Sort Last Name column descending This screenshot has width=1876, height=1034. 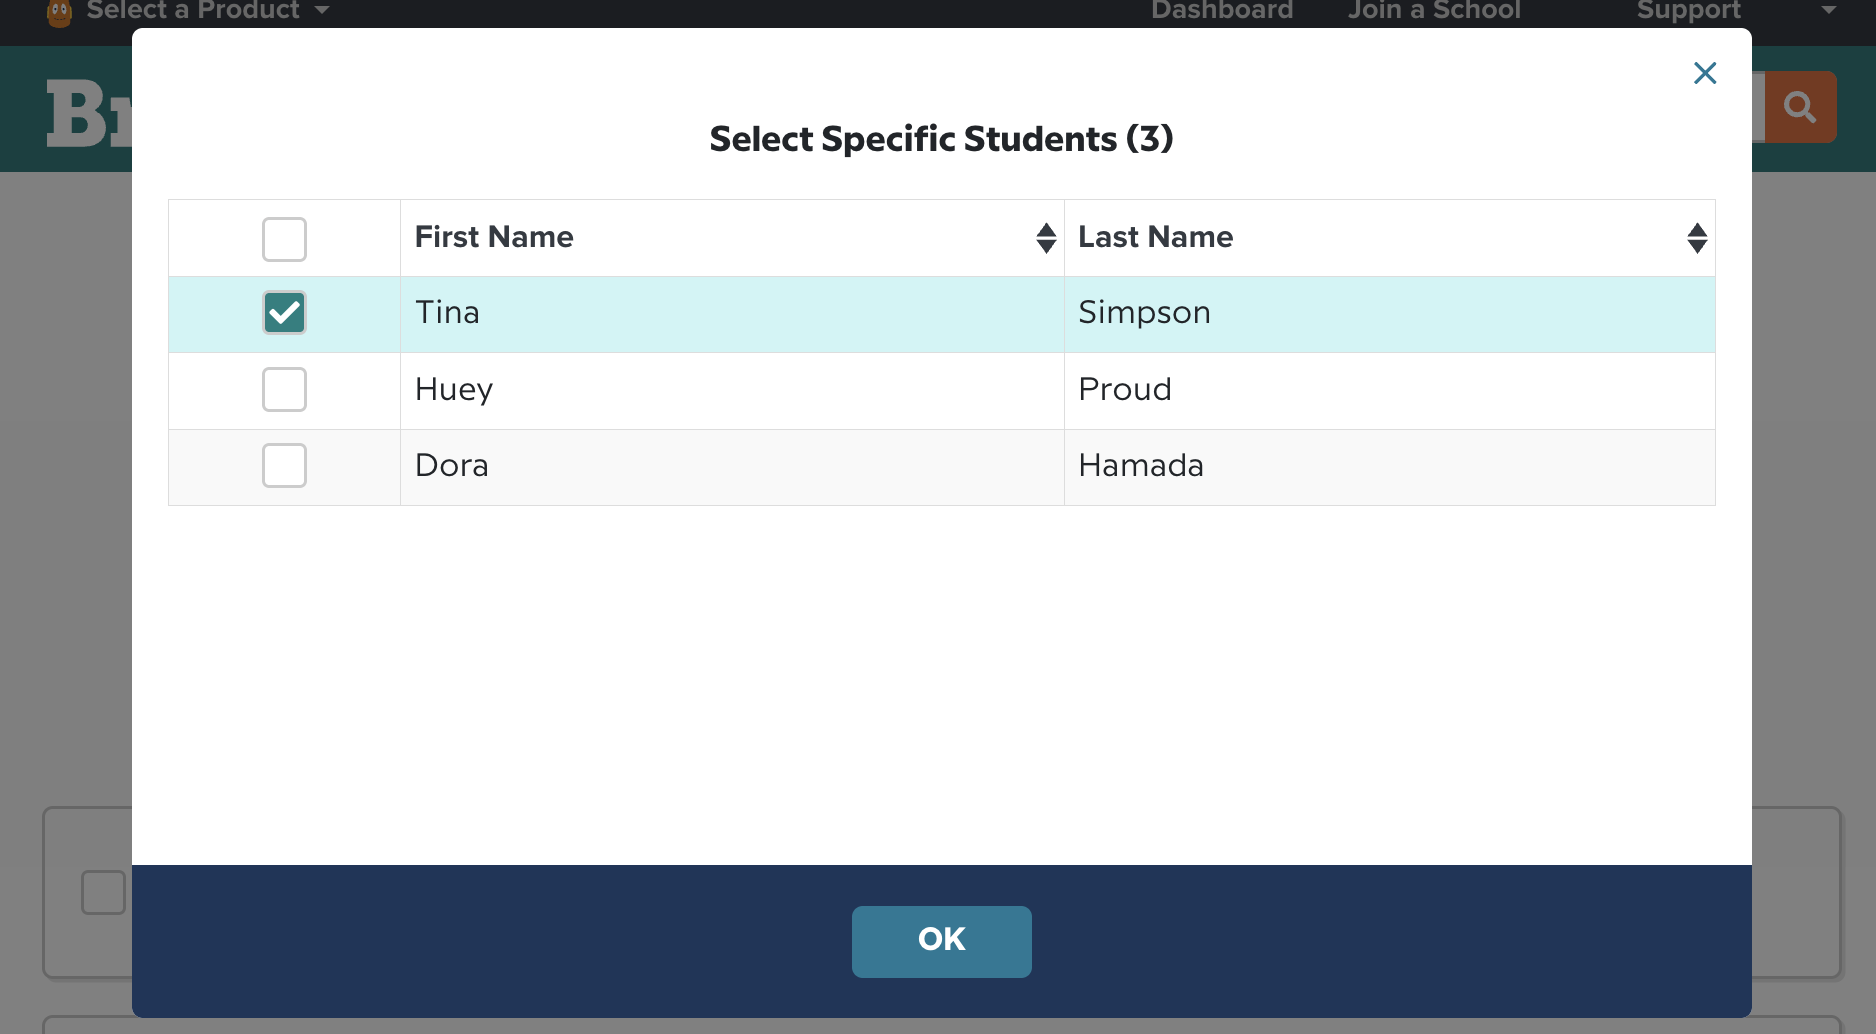coord(1698,246)
